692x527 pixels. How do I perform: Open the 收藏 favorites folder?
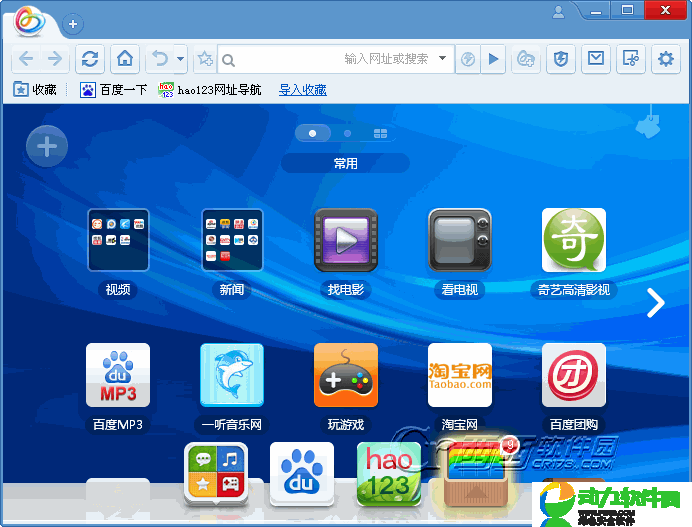(x=35, y=90)
